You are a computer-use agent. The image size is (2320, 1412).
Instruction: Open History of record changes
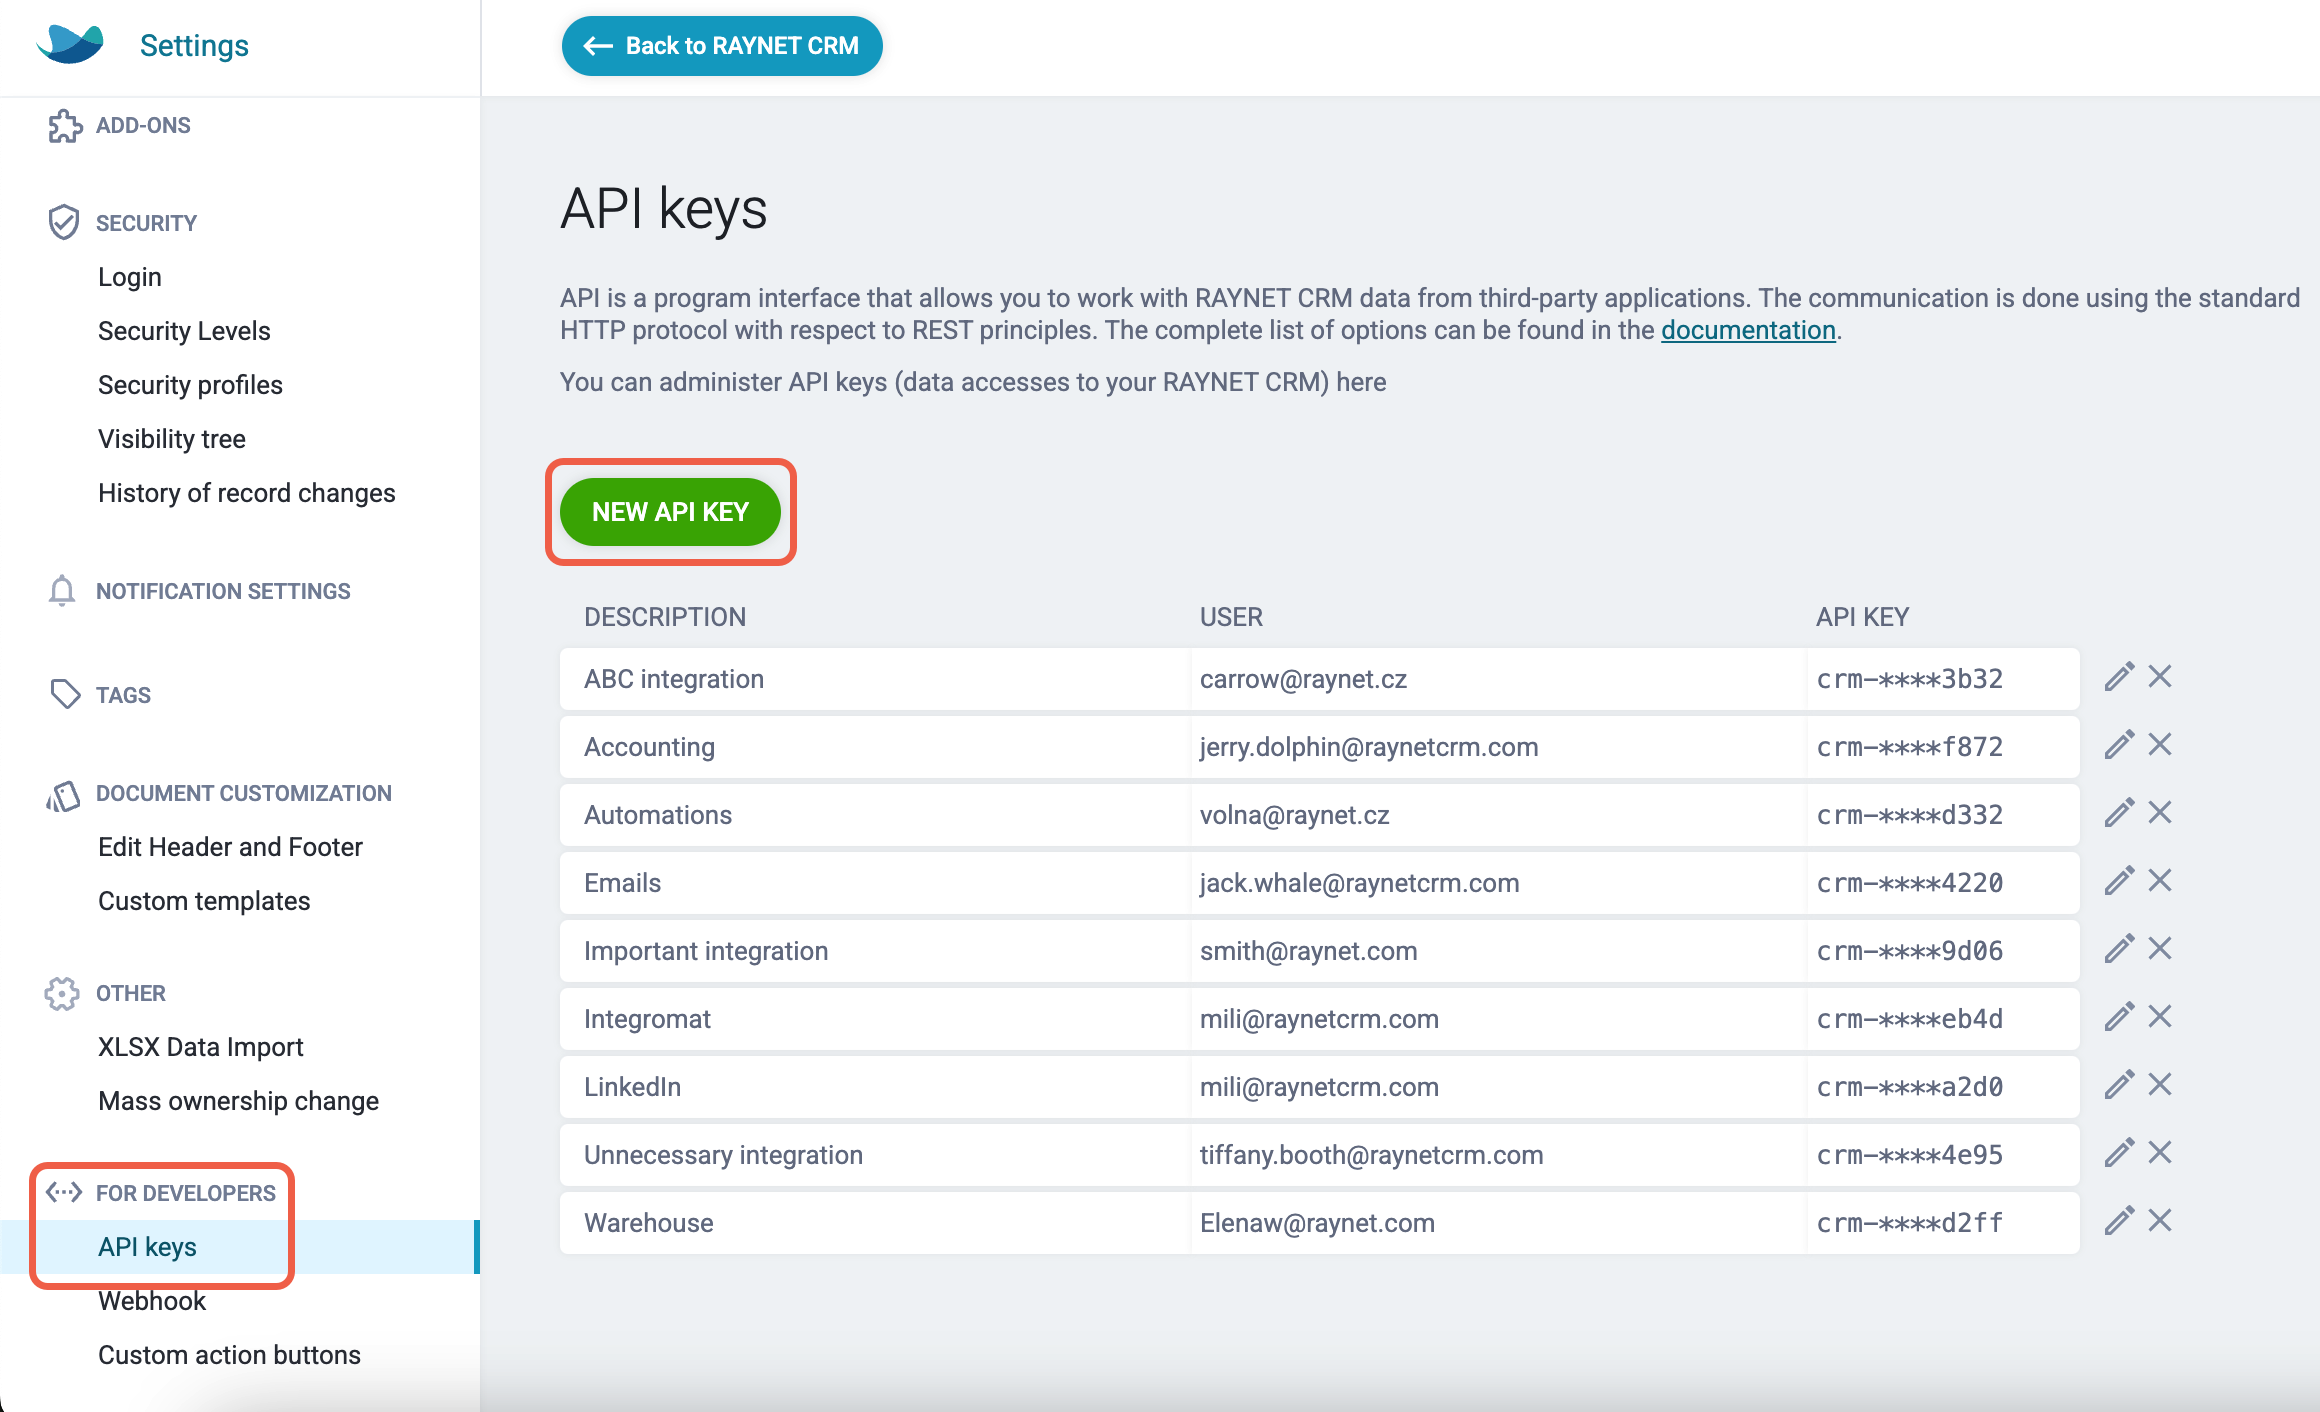pos(247,493)
